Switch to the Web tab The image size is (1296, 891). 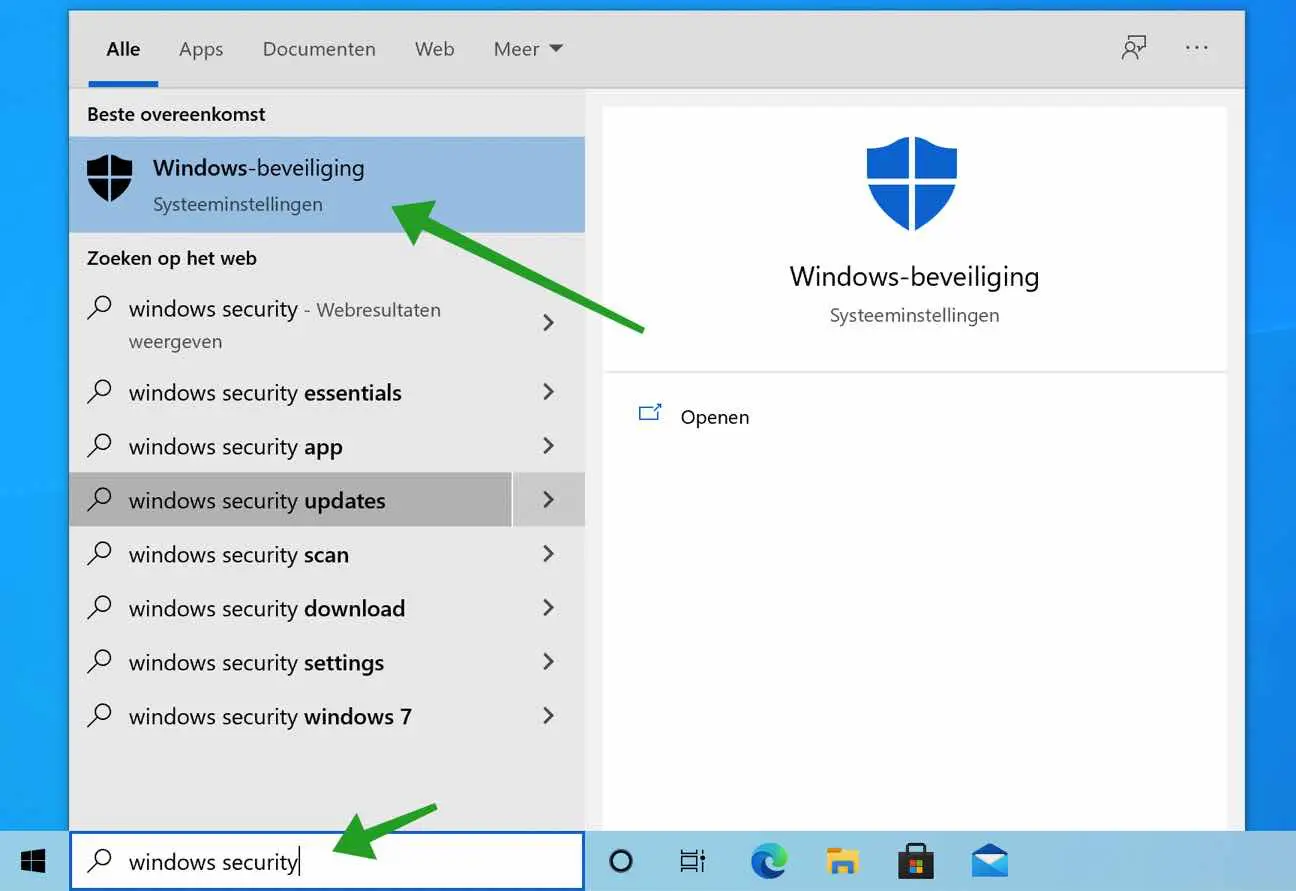coord(435,49)
